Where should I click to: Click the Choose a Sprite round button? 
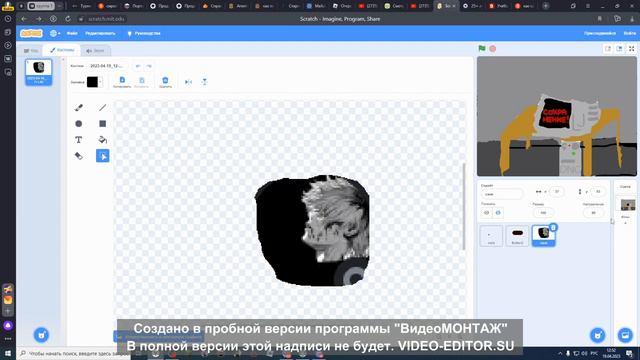pos(598,335)
